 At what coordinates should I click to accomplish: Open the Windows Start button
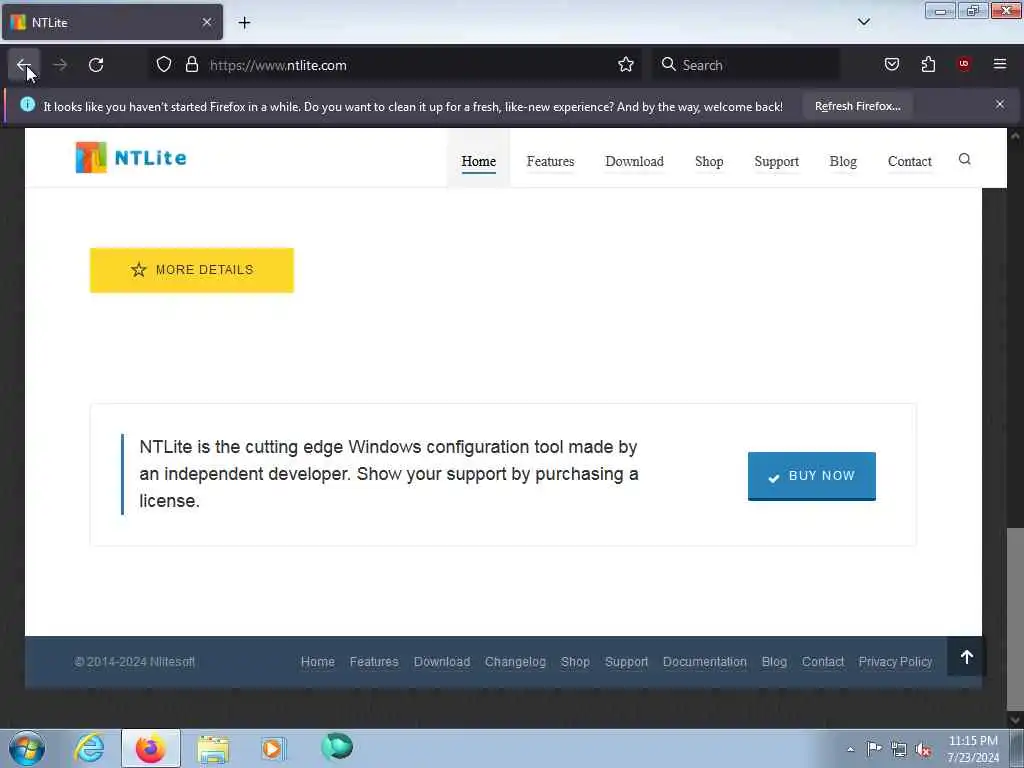pyautogui.click(x=27, y=748)
